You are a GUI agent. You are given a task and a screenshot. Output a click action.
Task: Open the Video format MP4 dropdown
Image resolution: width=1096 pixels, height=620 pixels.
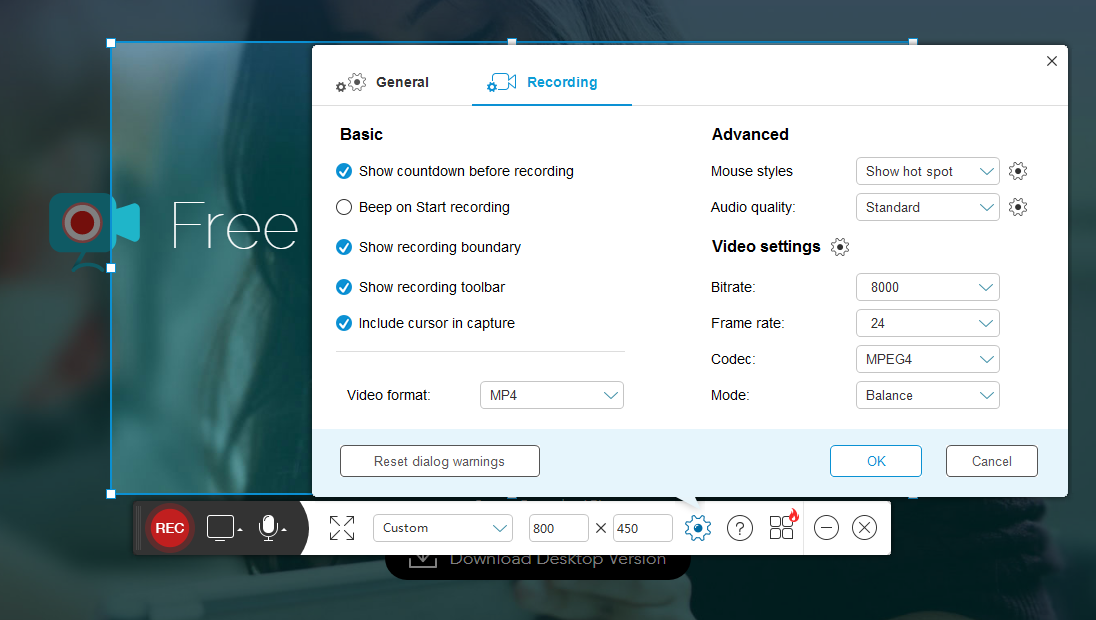point(551,395)
